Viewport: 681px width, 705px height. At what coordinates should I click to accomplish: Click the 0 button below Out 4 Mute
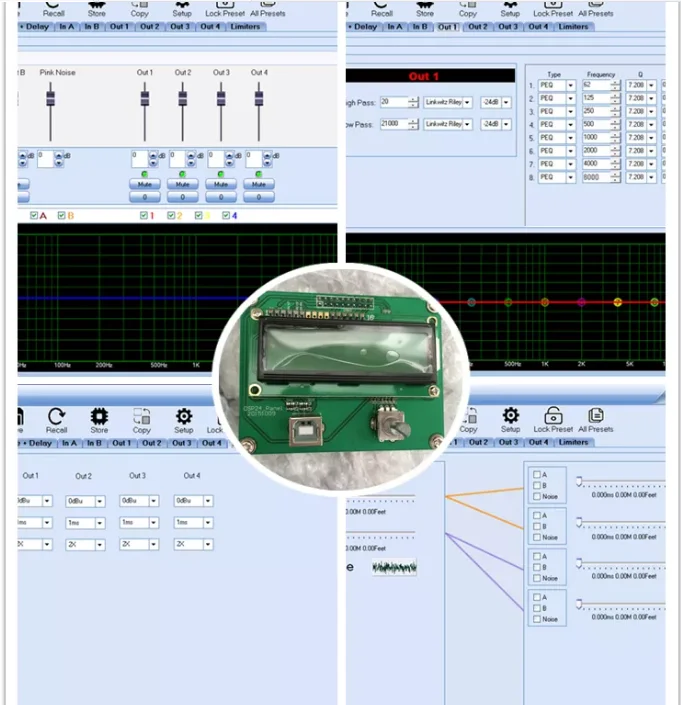point(259,197)
